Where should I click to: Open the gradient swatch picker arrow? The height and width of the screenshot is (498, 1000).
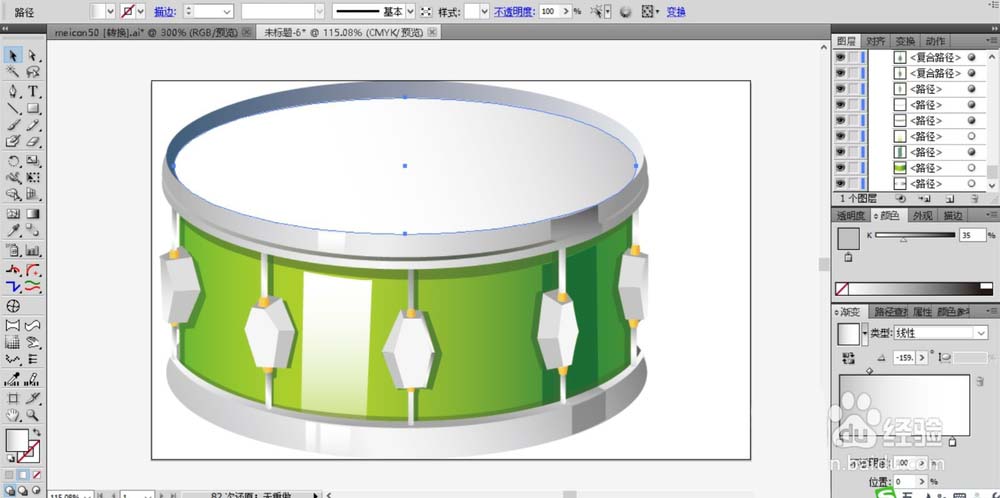coord(865,333)
